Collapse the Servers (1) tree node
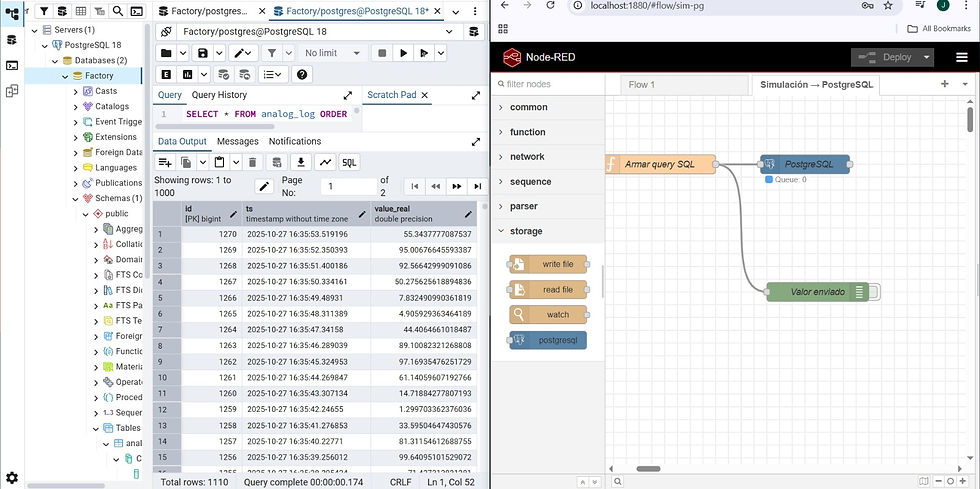The image size is (980, 489). pos(34,30)
